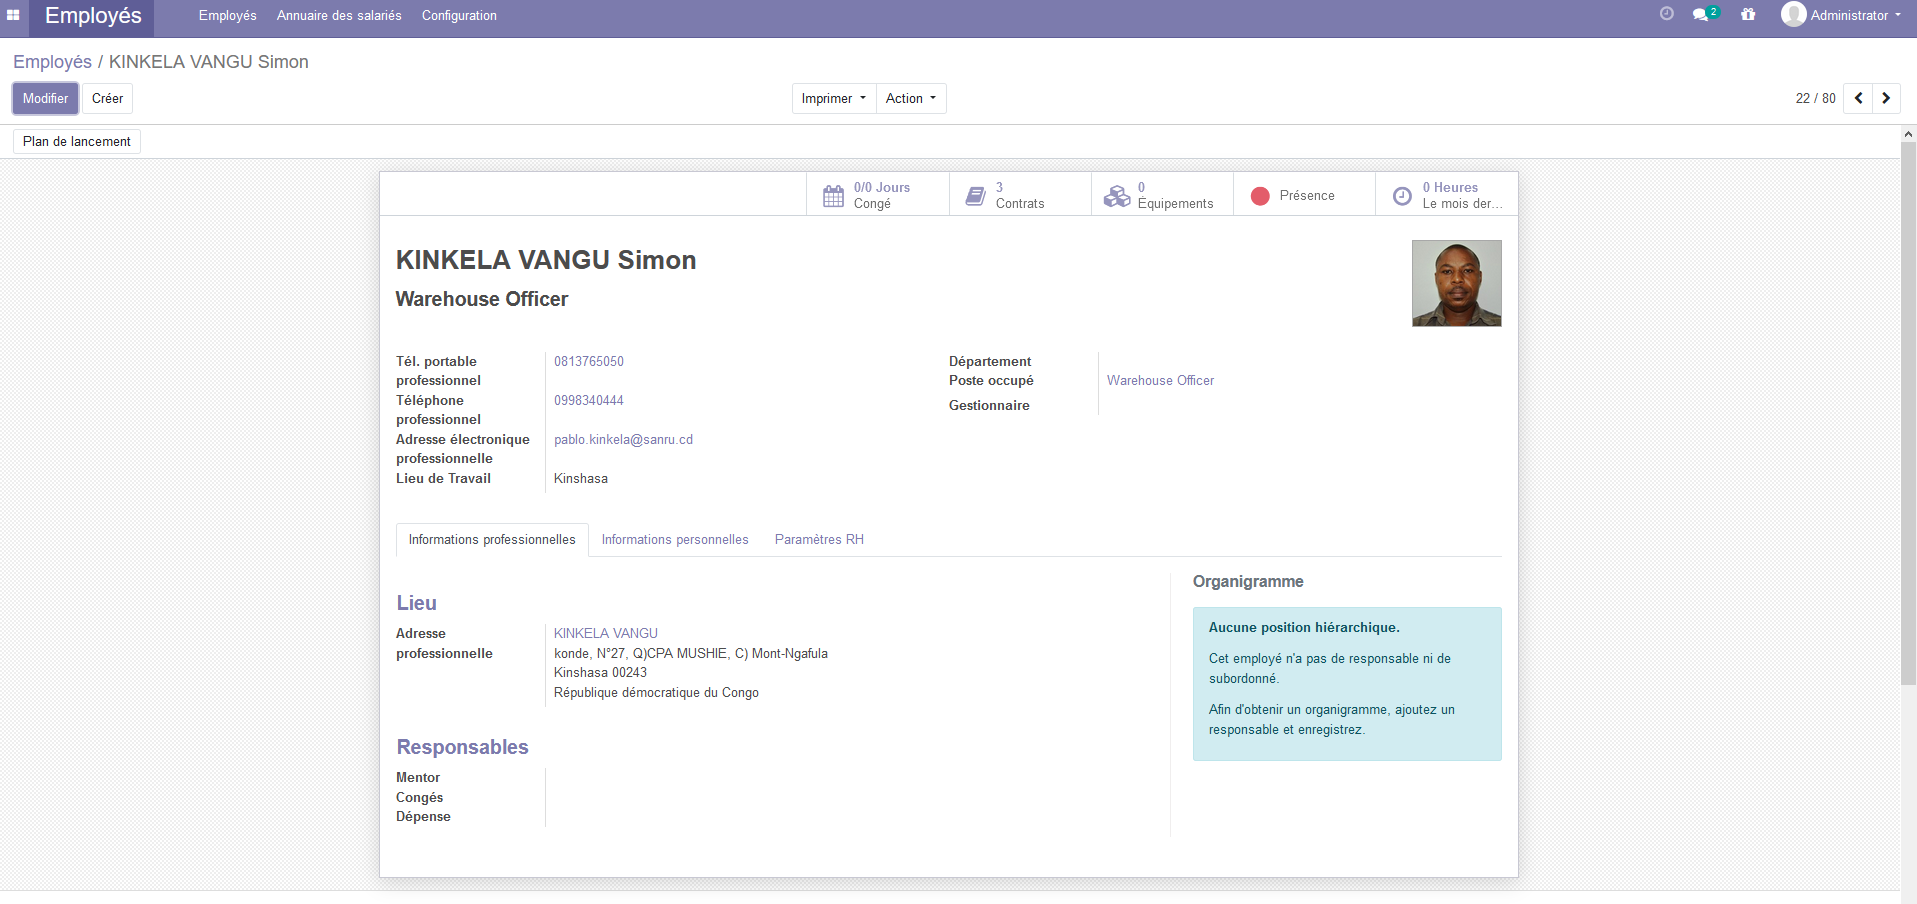The width and height of the screenshot is (1917, 904).
Task: Click the Plan de lancement button
Action: [x=77, y=141]
